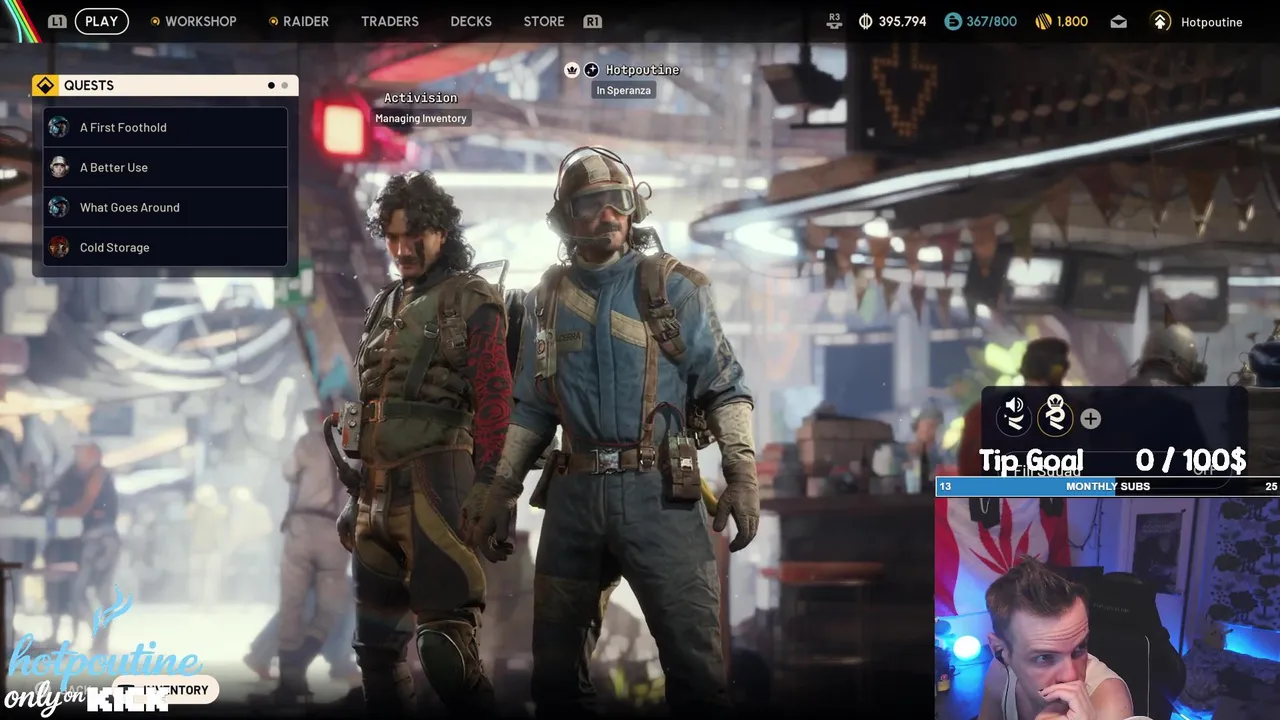Screen dimensions: 1280x720
Task: Click the A First Foothold trader portrait
Action: click(59, 127)
